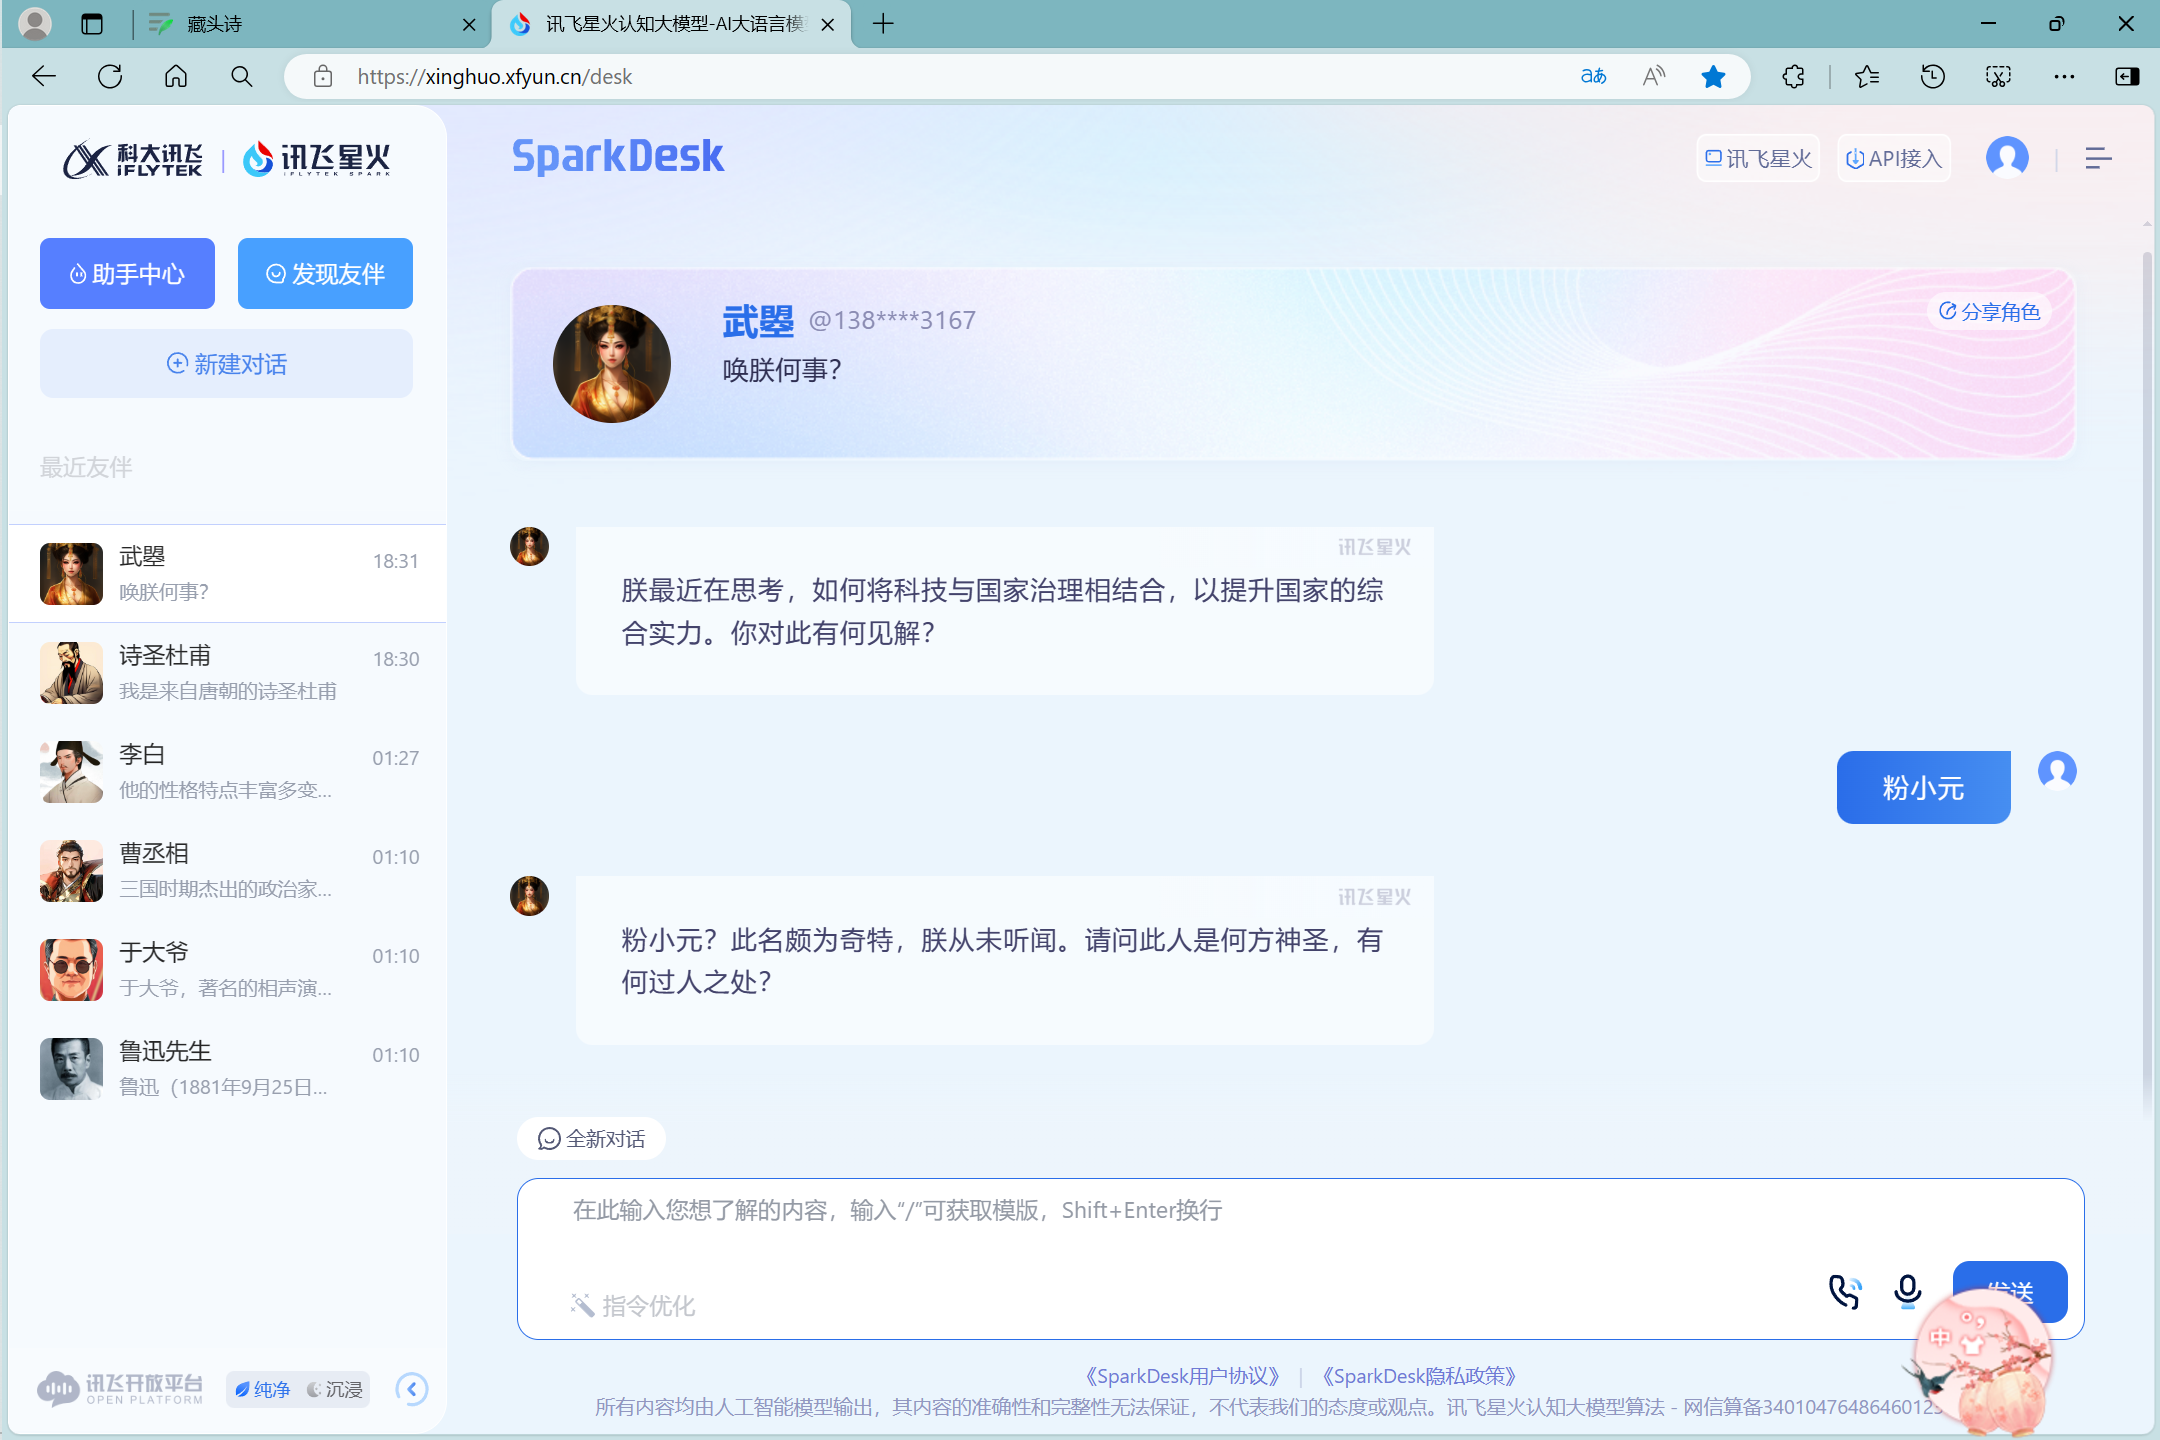Screen dimensions: 2160x1440
Task: Click the SparkDesk logo title
Action: point(618,156)
